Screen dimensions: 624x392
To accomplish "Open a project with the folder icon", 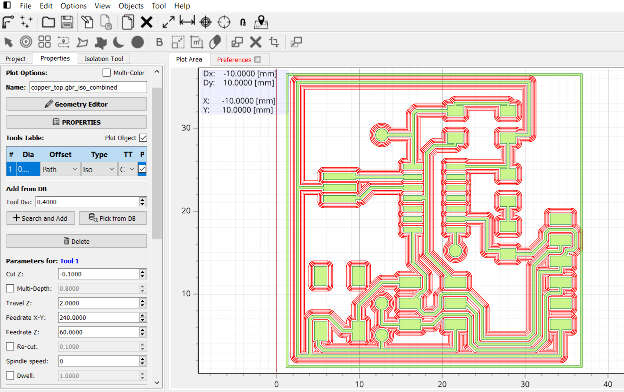I will [48, 22].
